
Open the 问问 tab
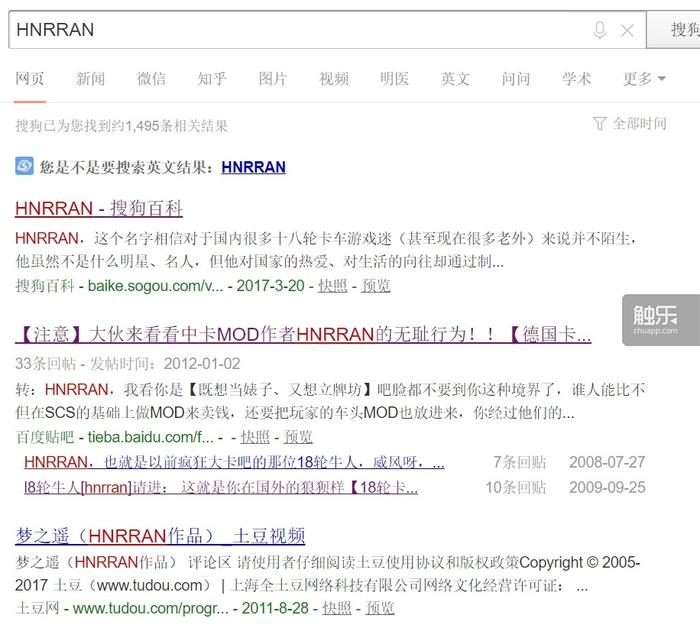tap(516, 79)
